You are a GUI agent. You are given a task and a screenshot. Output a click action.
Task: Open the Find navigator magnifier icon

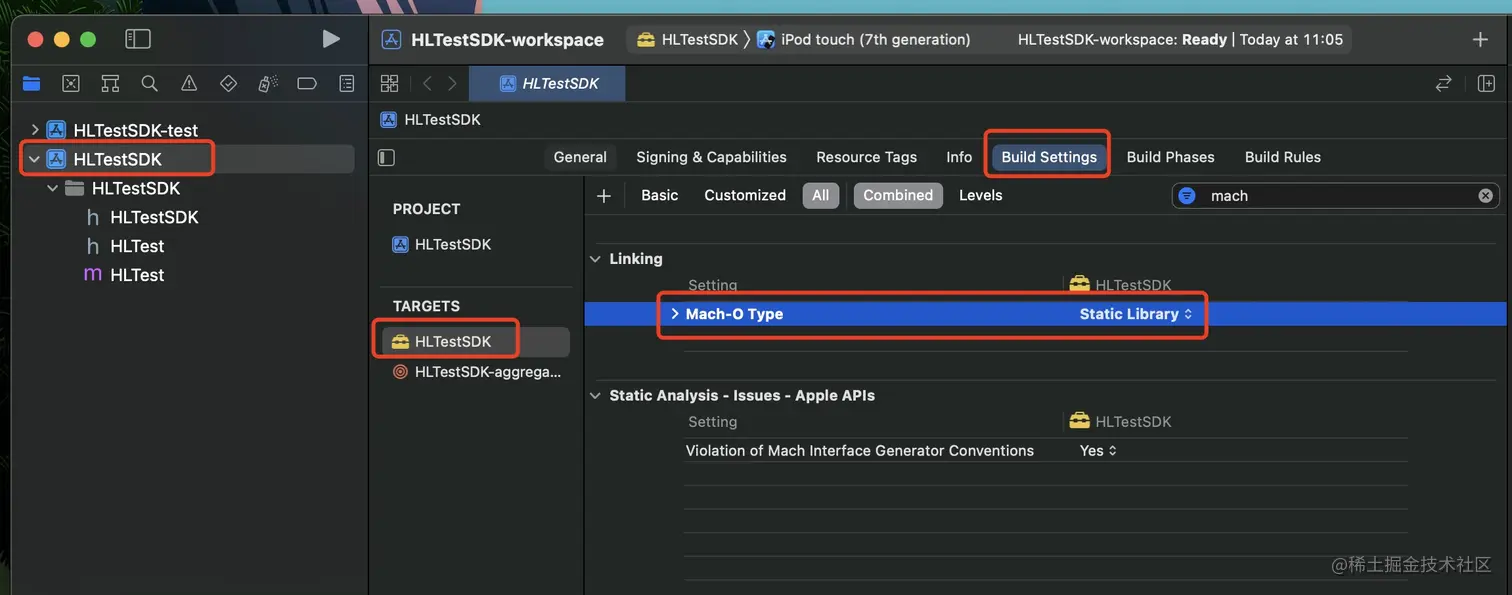tap(150, 83)
